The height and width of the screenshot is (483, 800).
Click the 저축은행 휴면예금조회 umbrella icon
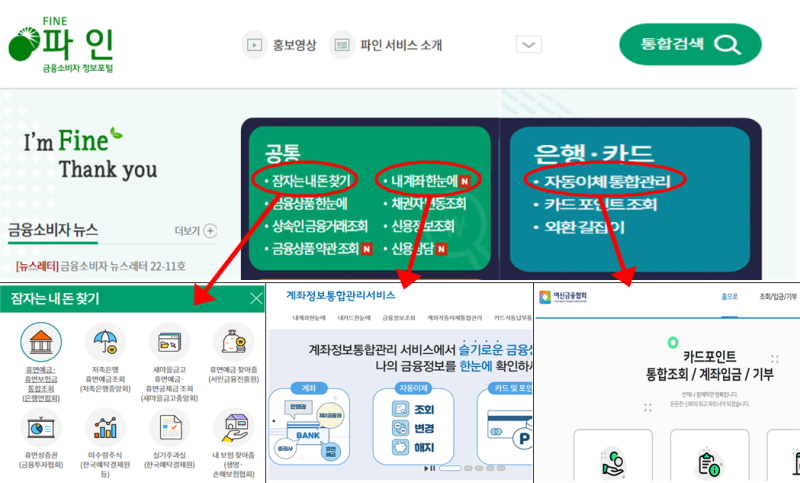click(x=105, y=342)
